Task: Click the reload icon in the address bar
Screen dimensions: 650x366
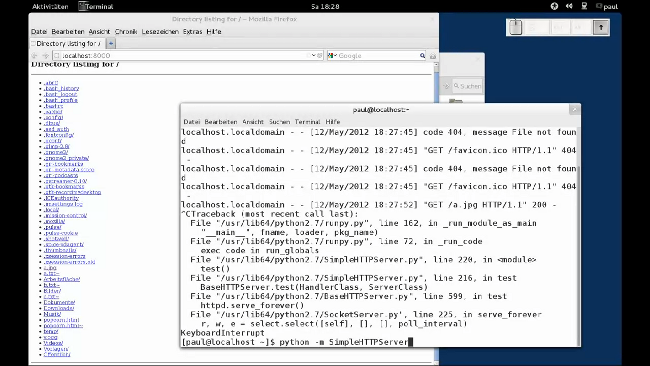Action: [x=320, y=56]
